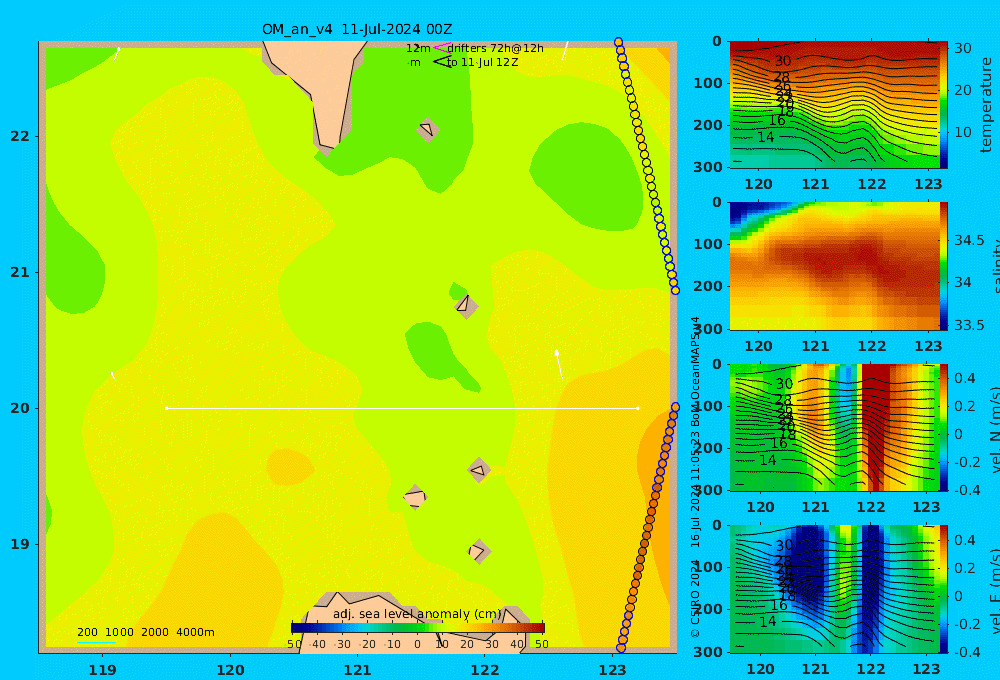Click the temperature color scale bar
Image resolution: width=1000 pixels, height=680 pixels.
[944, 105]
